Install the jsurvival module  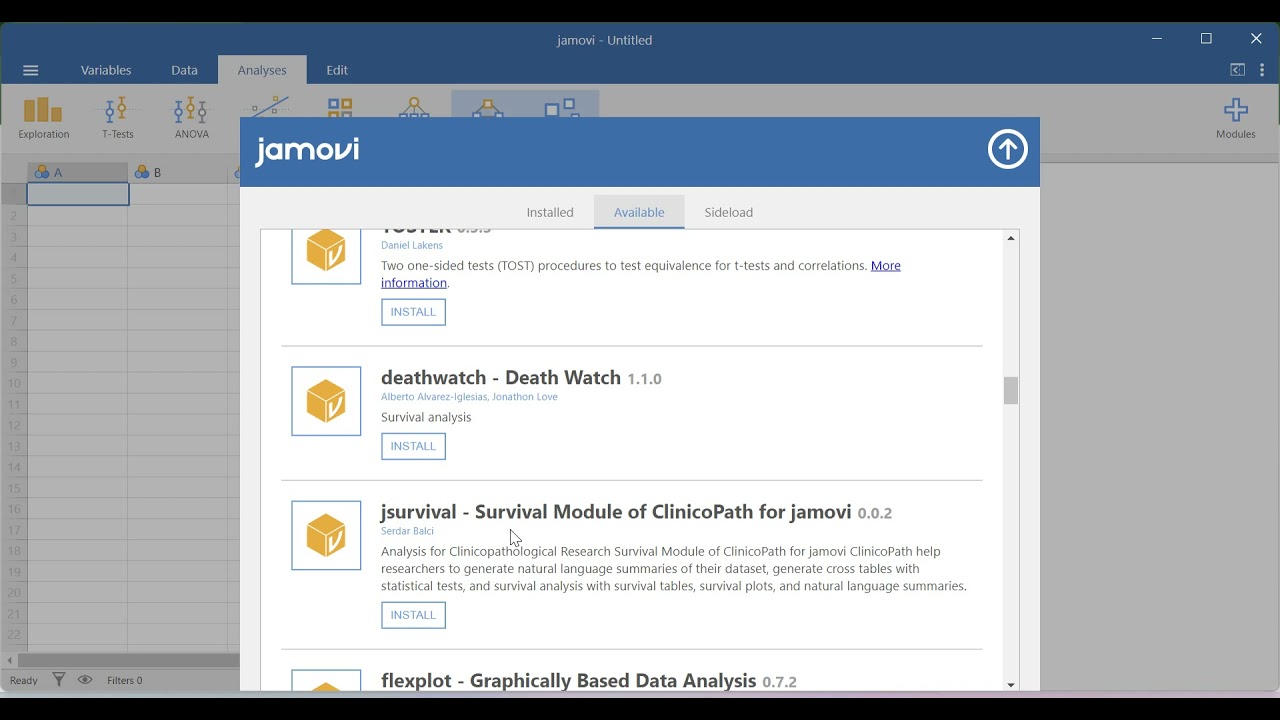tap(413, 615)
